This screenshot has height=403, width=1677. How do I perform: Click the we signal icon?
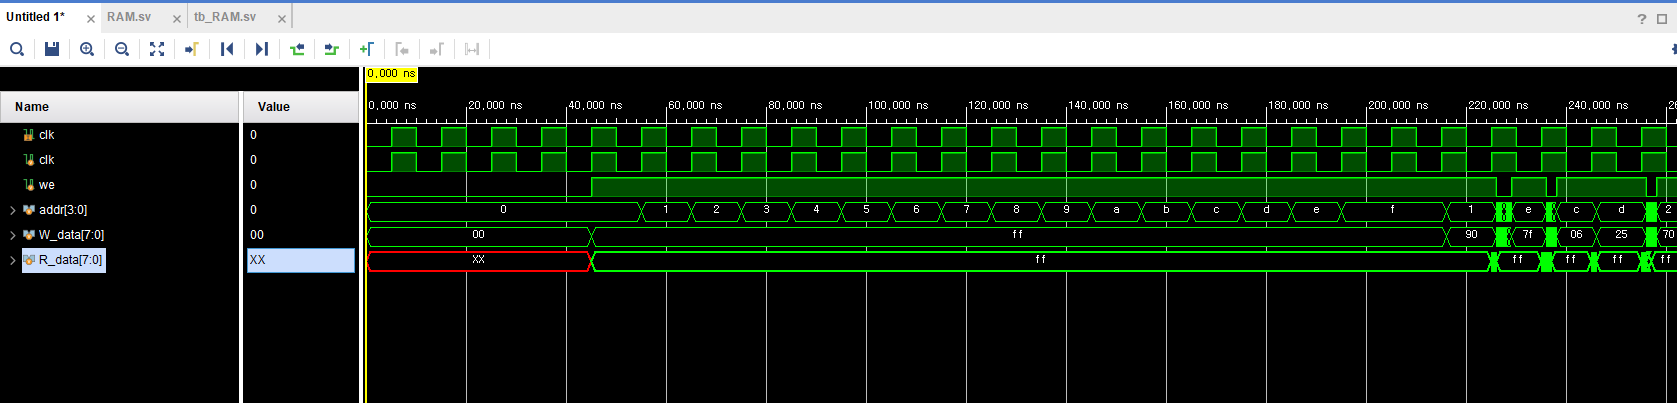(29, 185)
